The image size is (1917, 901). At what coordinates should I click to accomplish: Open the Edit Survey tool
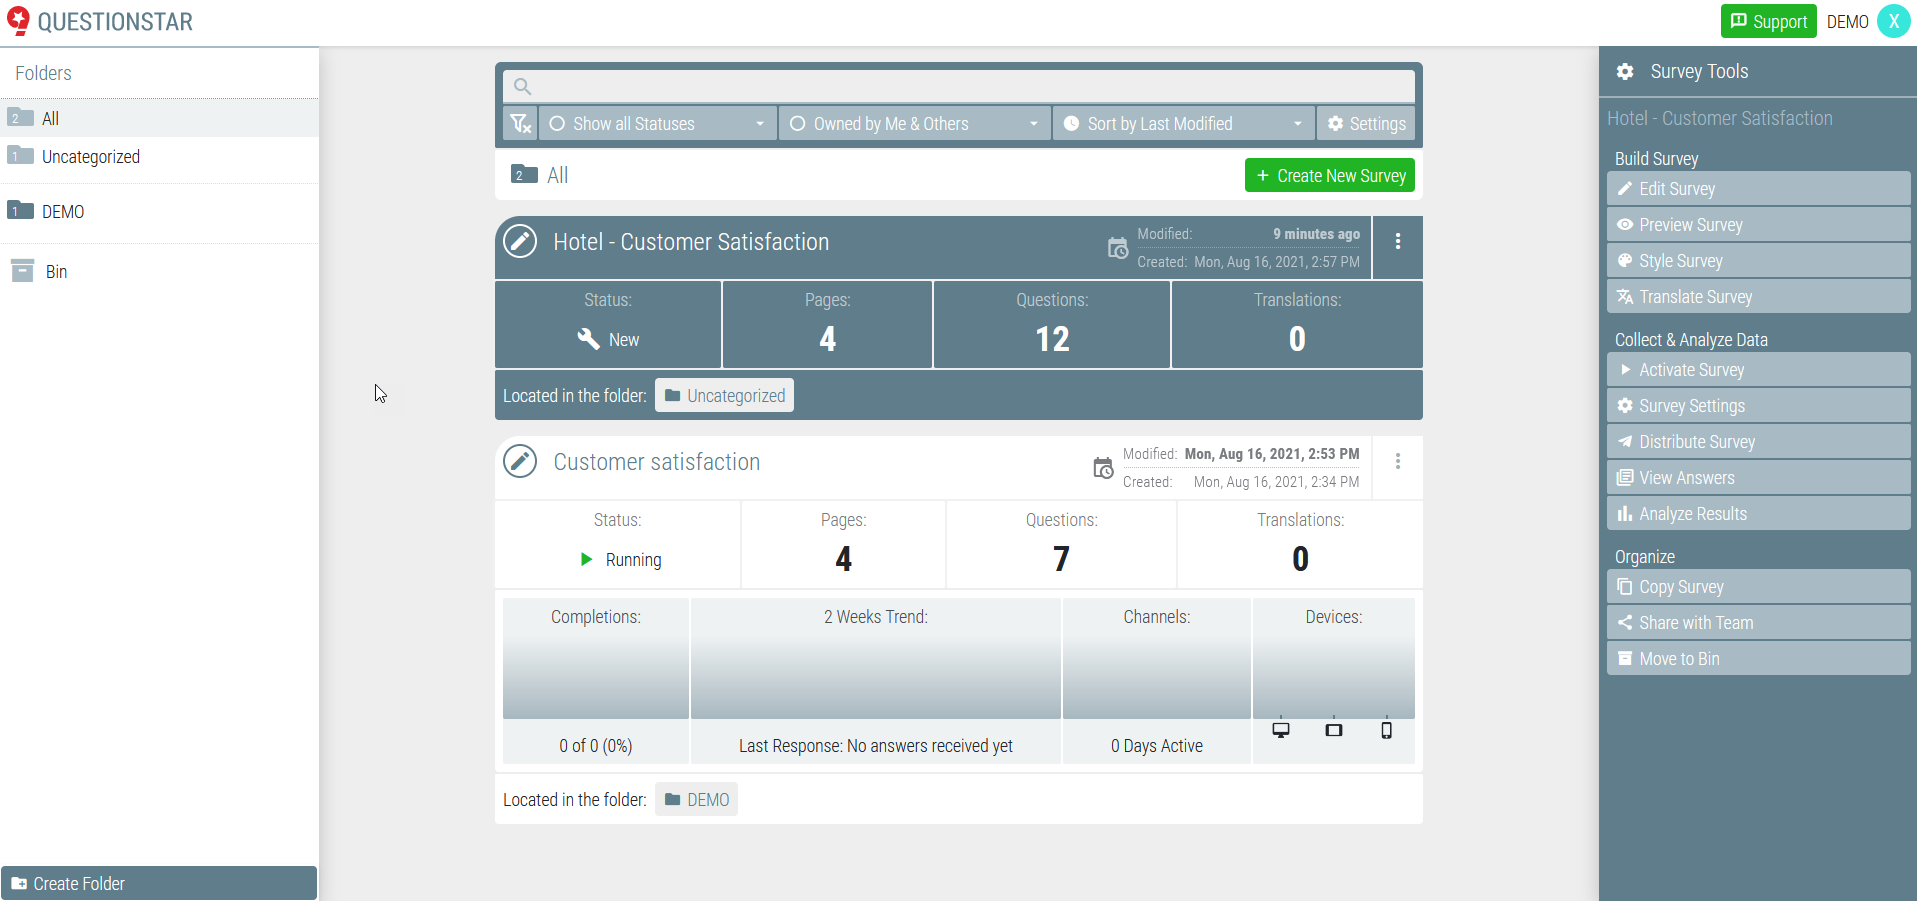click(1759, 189)
